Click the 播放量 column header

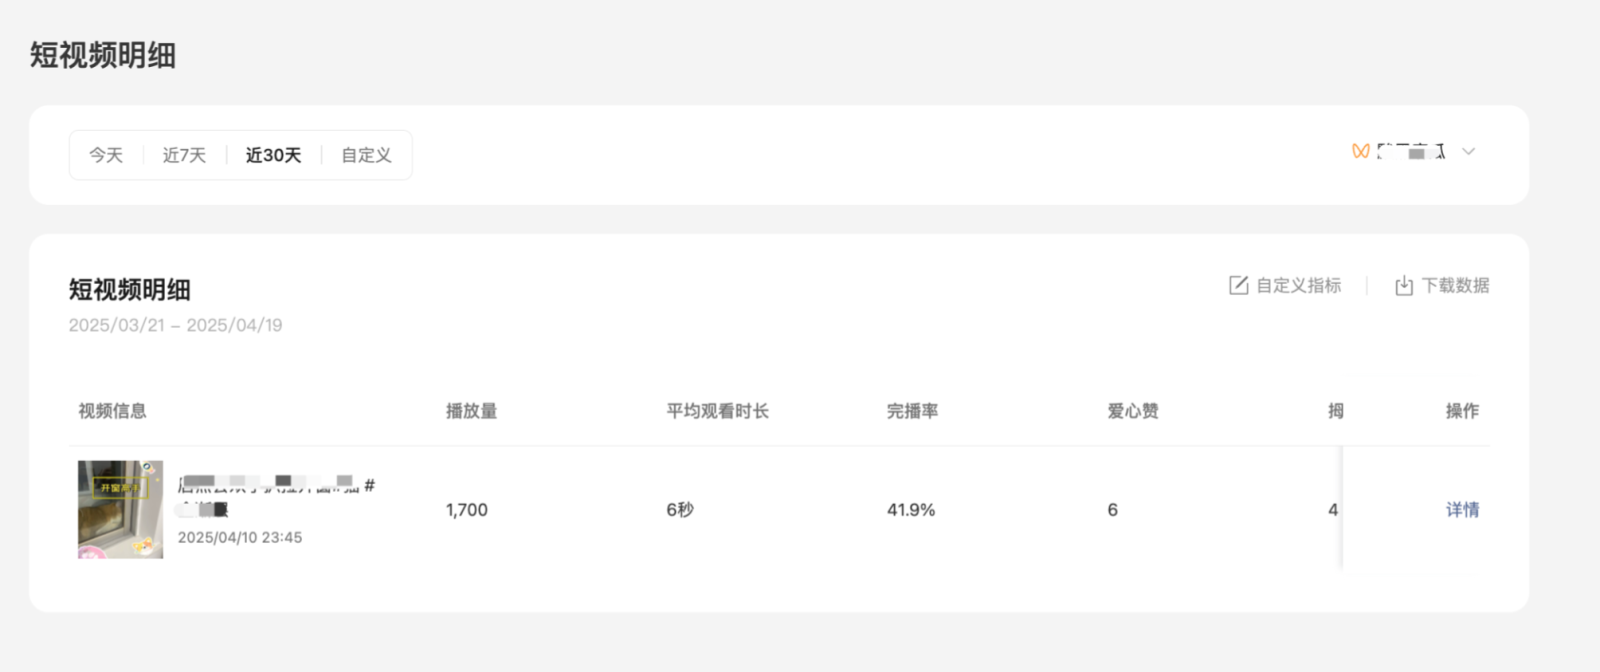point(471,411)
